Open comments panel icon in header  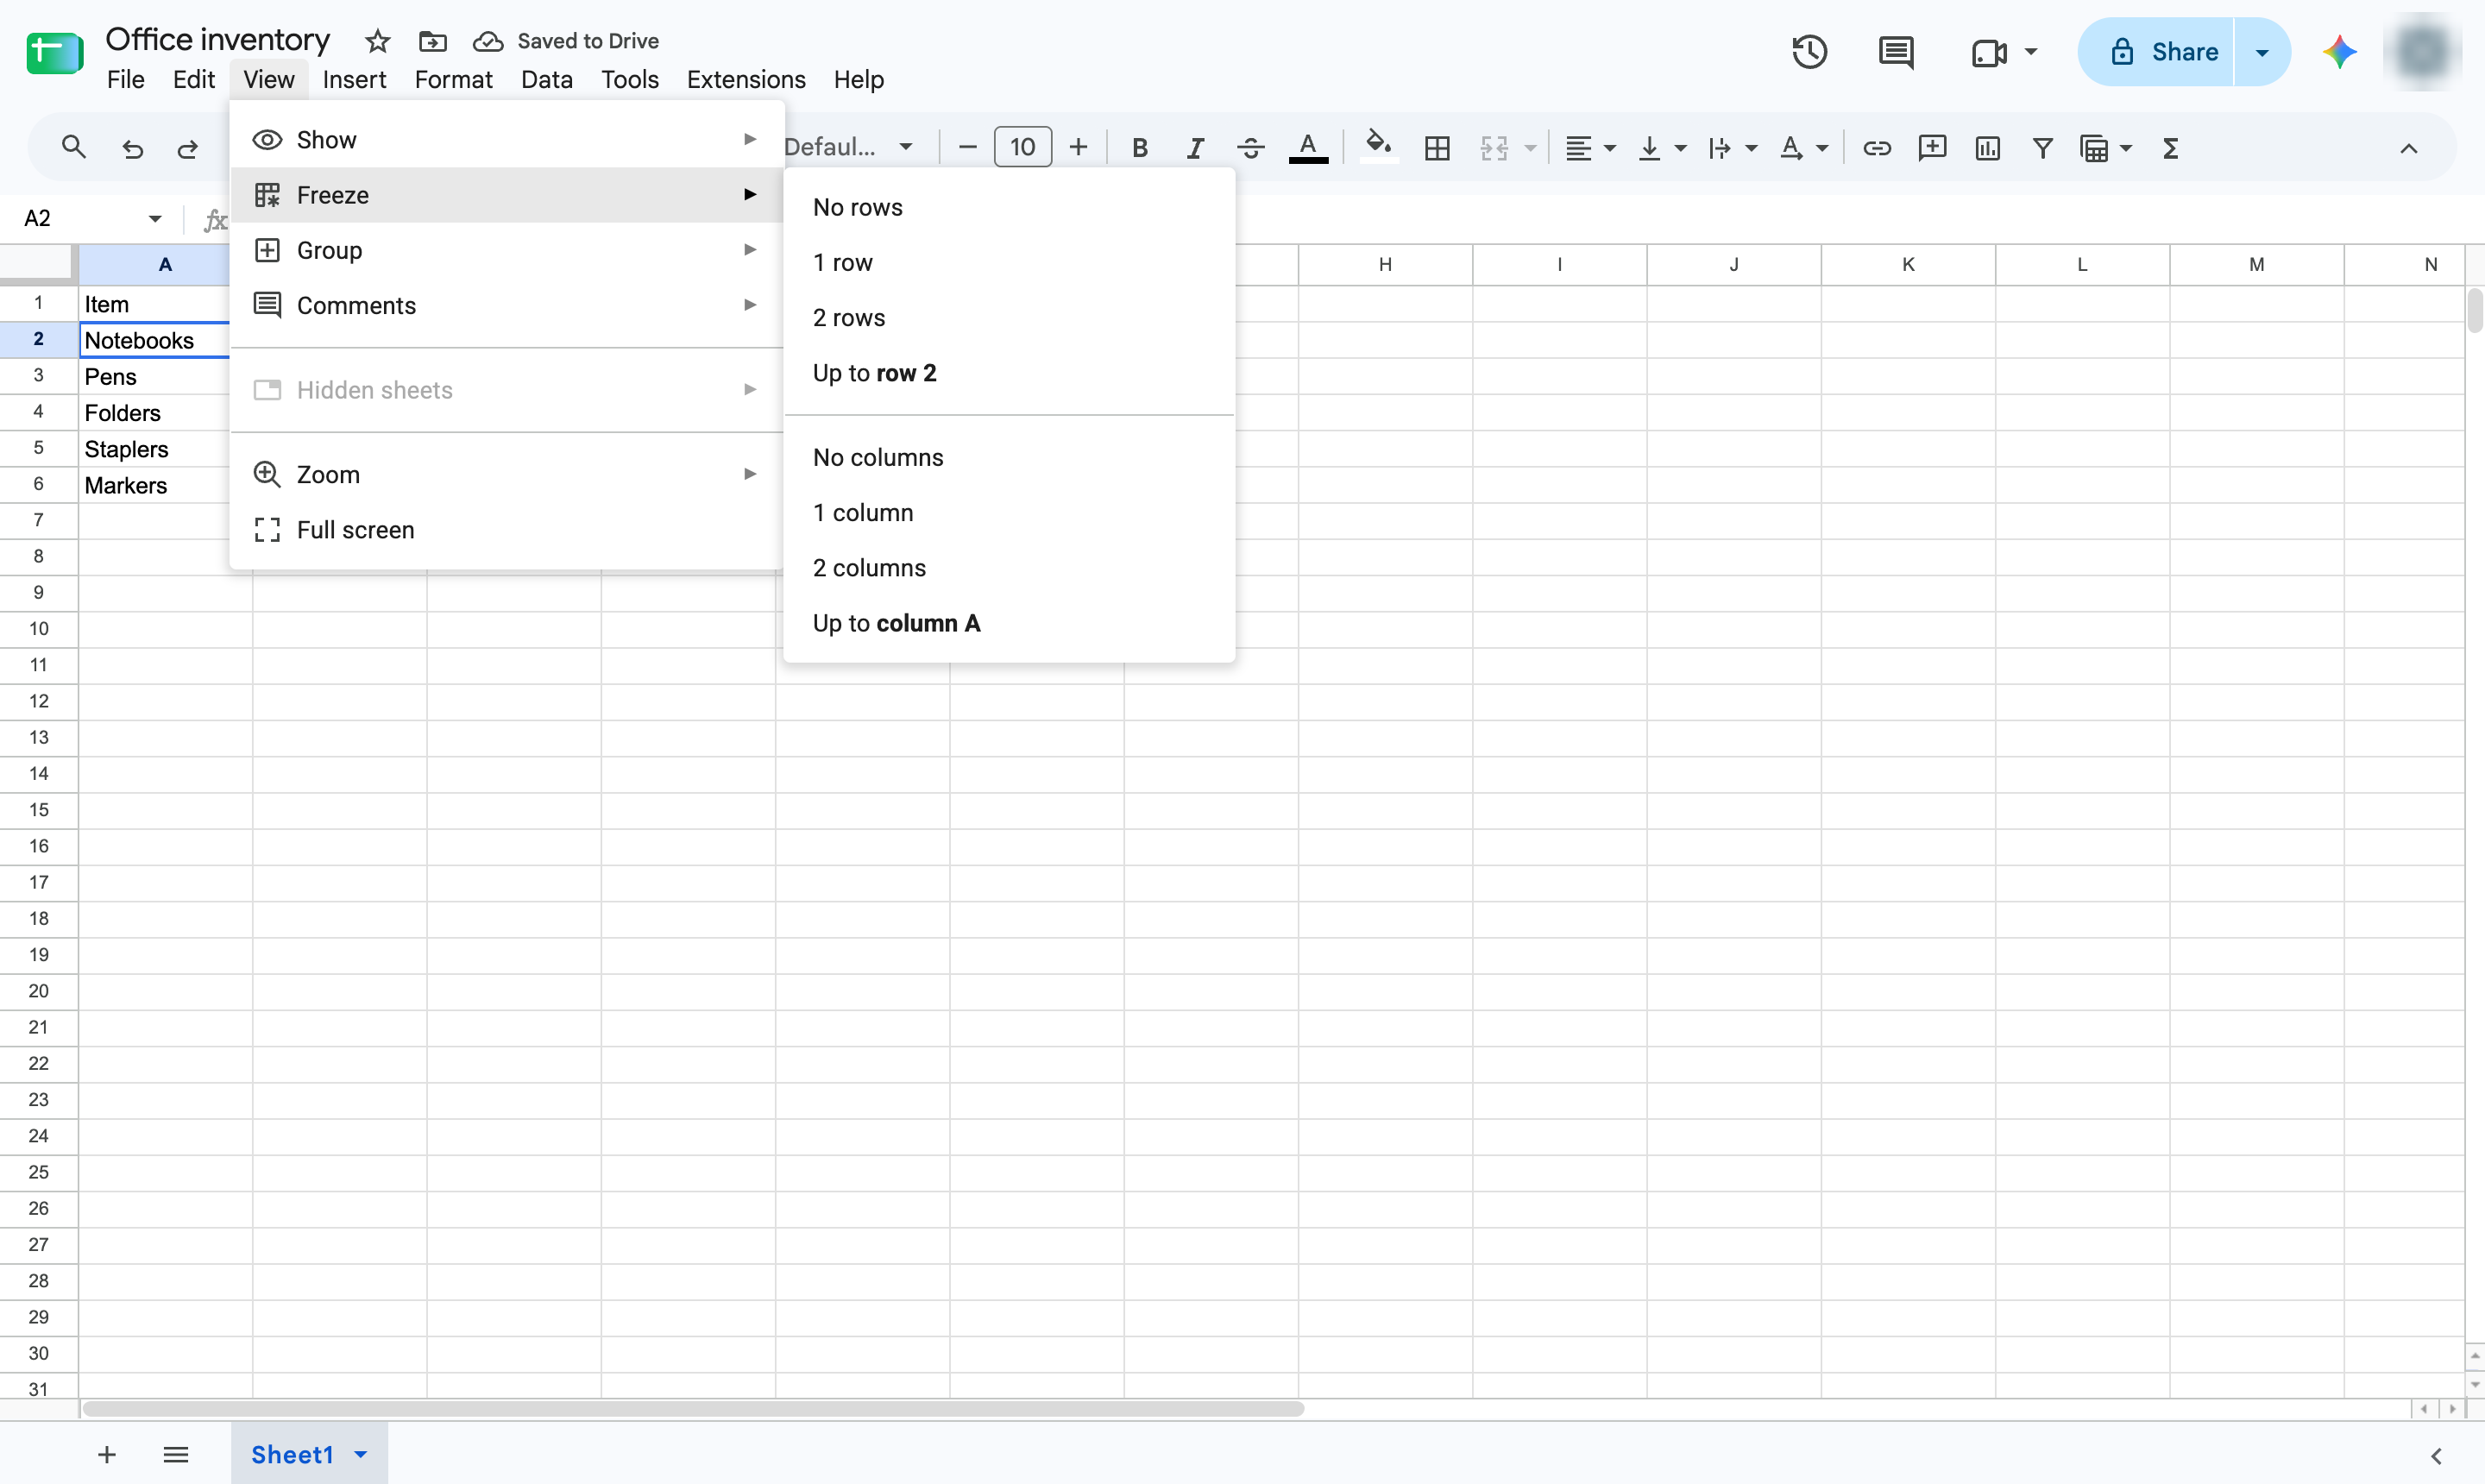(1896, 52)
